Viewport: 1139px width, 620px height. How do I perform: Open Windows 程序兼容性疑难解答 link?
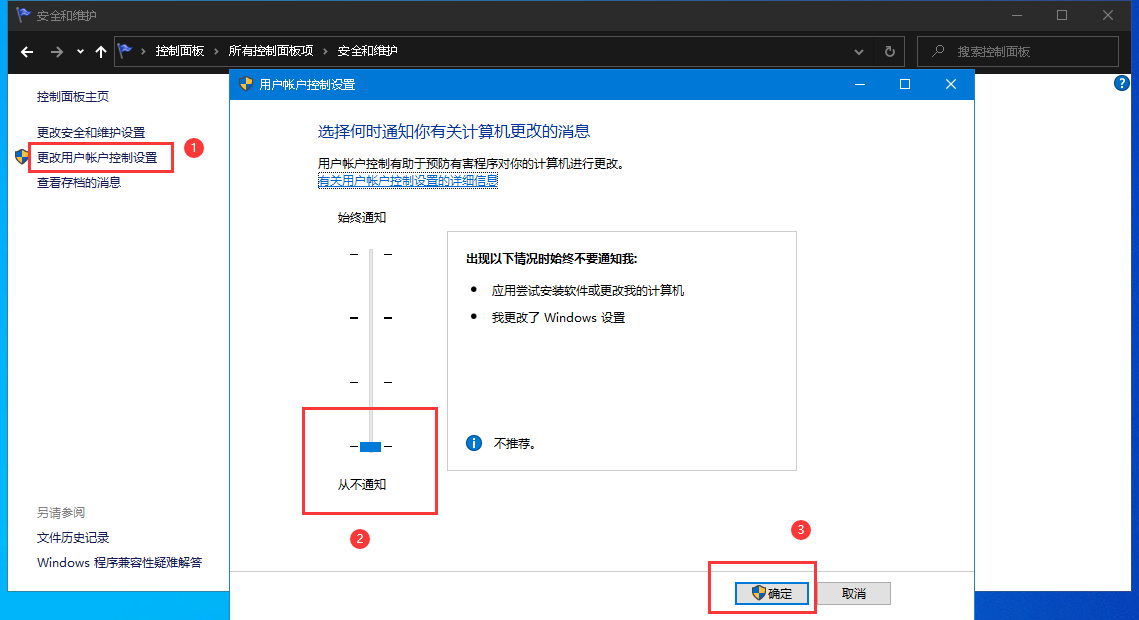(x=119, y=563)
